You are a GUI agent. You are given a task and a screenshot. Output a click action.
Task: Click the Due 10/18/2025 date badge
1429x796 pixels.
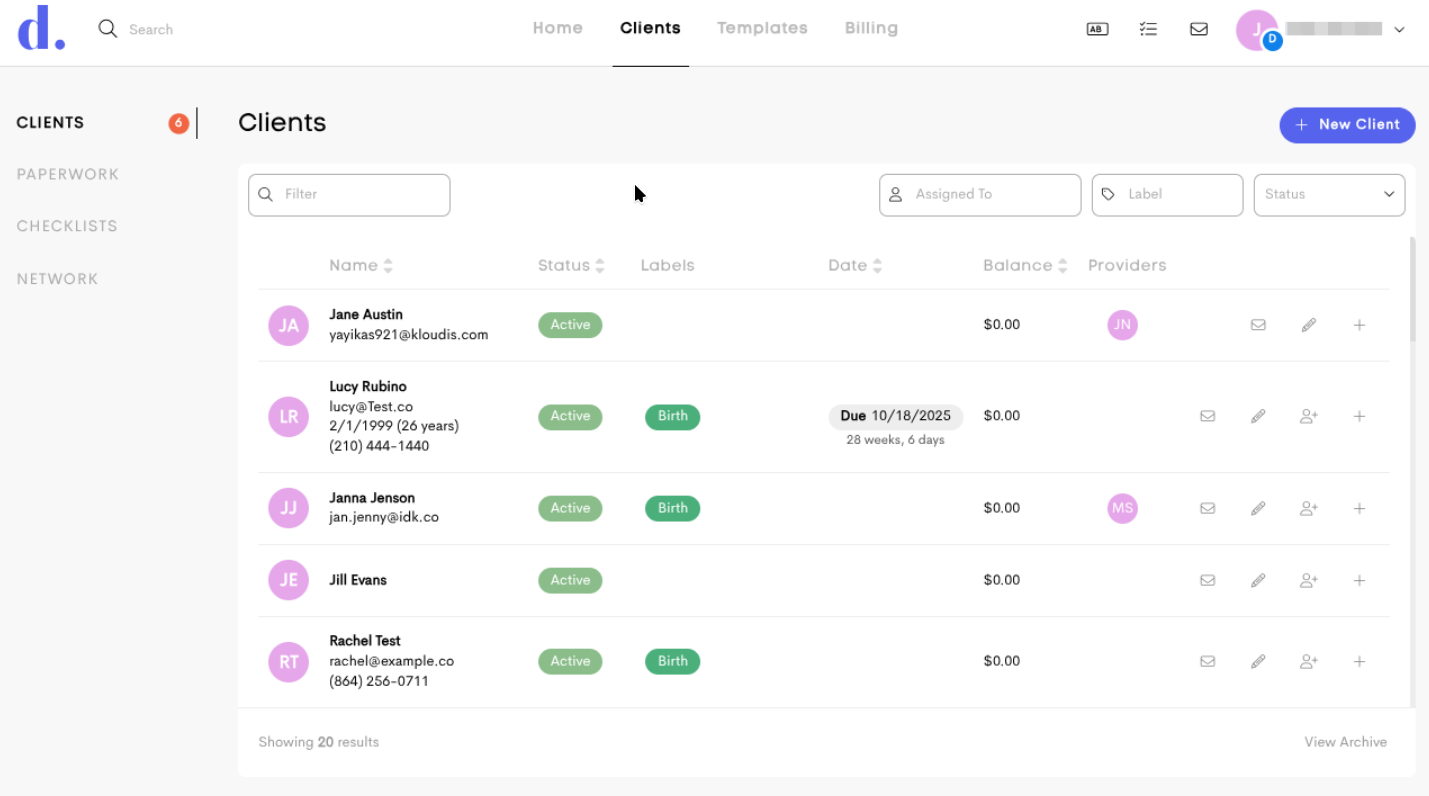pyautogui.click(x=896, y=417)
